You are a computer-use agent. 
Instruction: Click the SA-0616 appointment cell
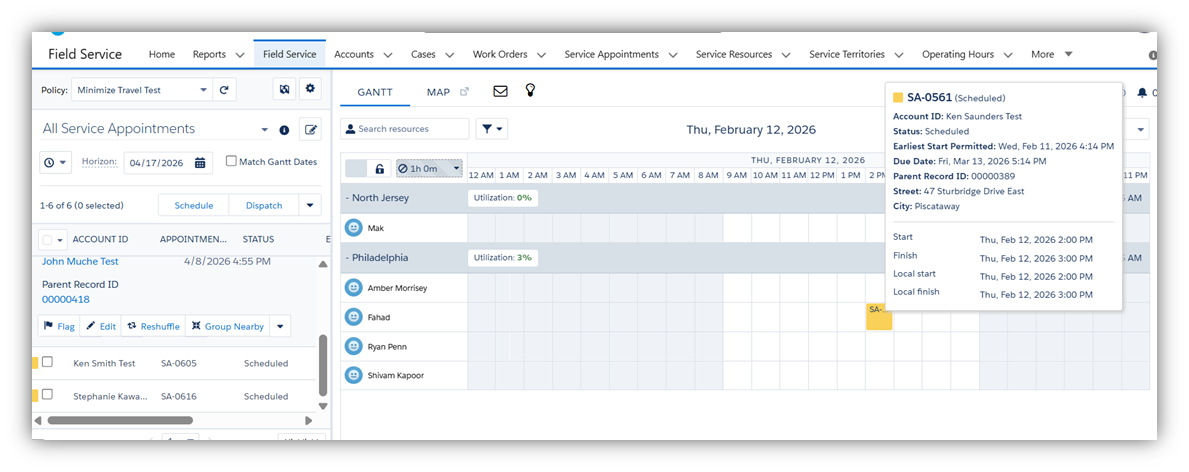[x=179, y=396]
